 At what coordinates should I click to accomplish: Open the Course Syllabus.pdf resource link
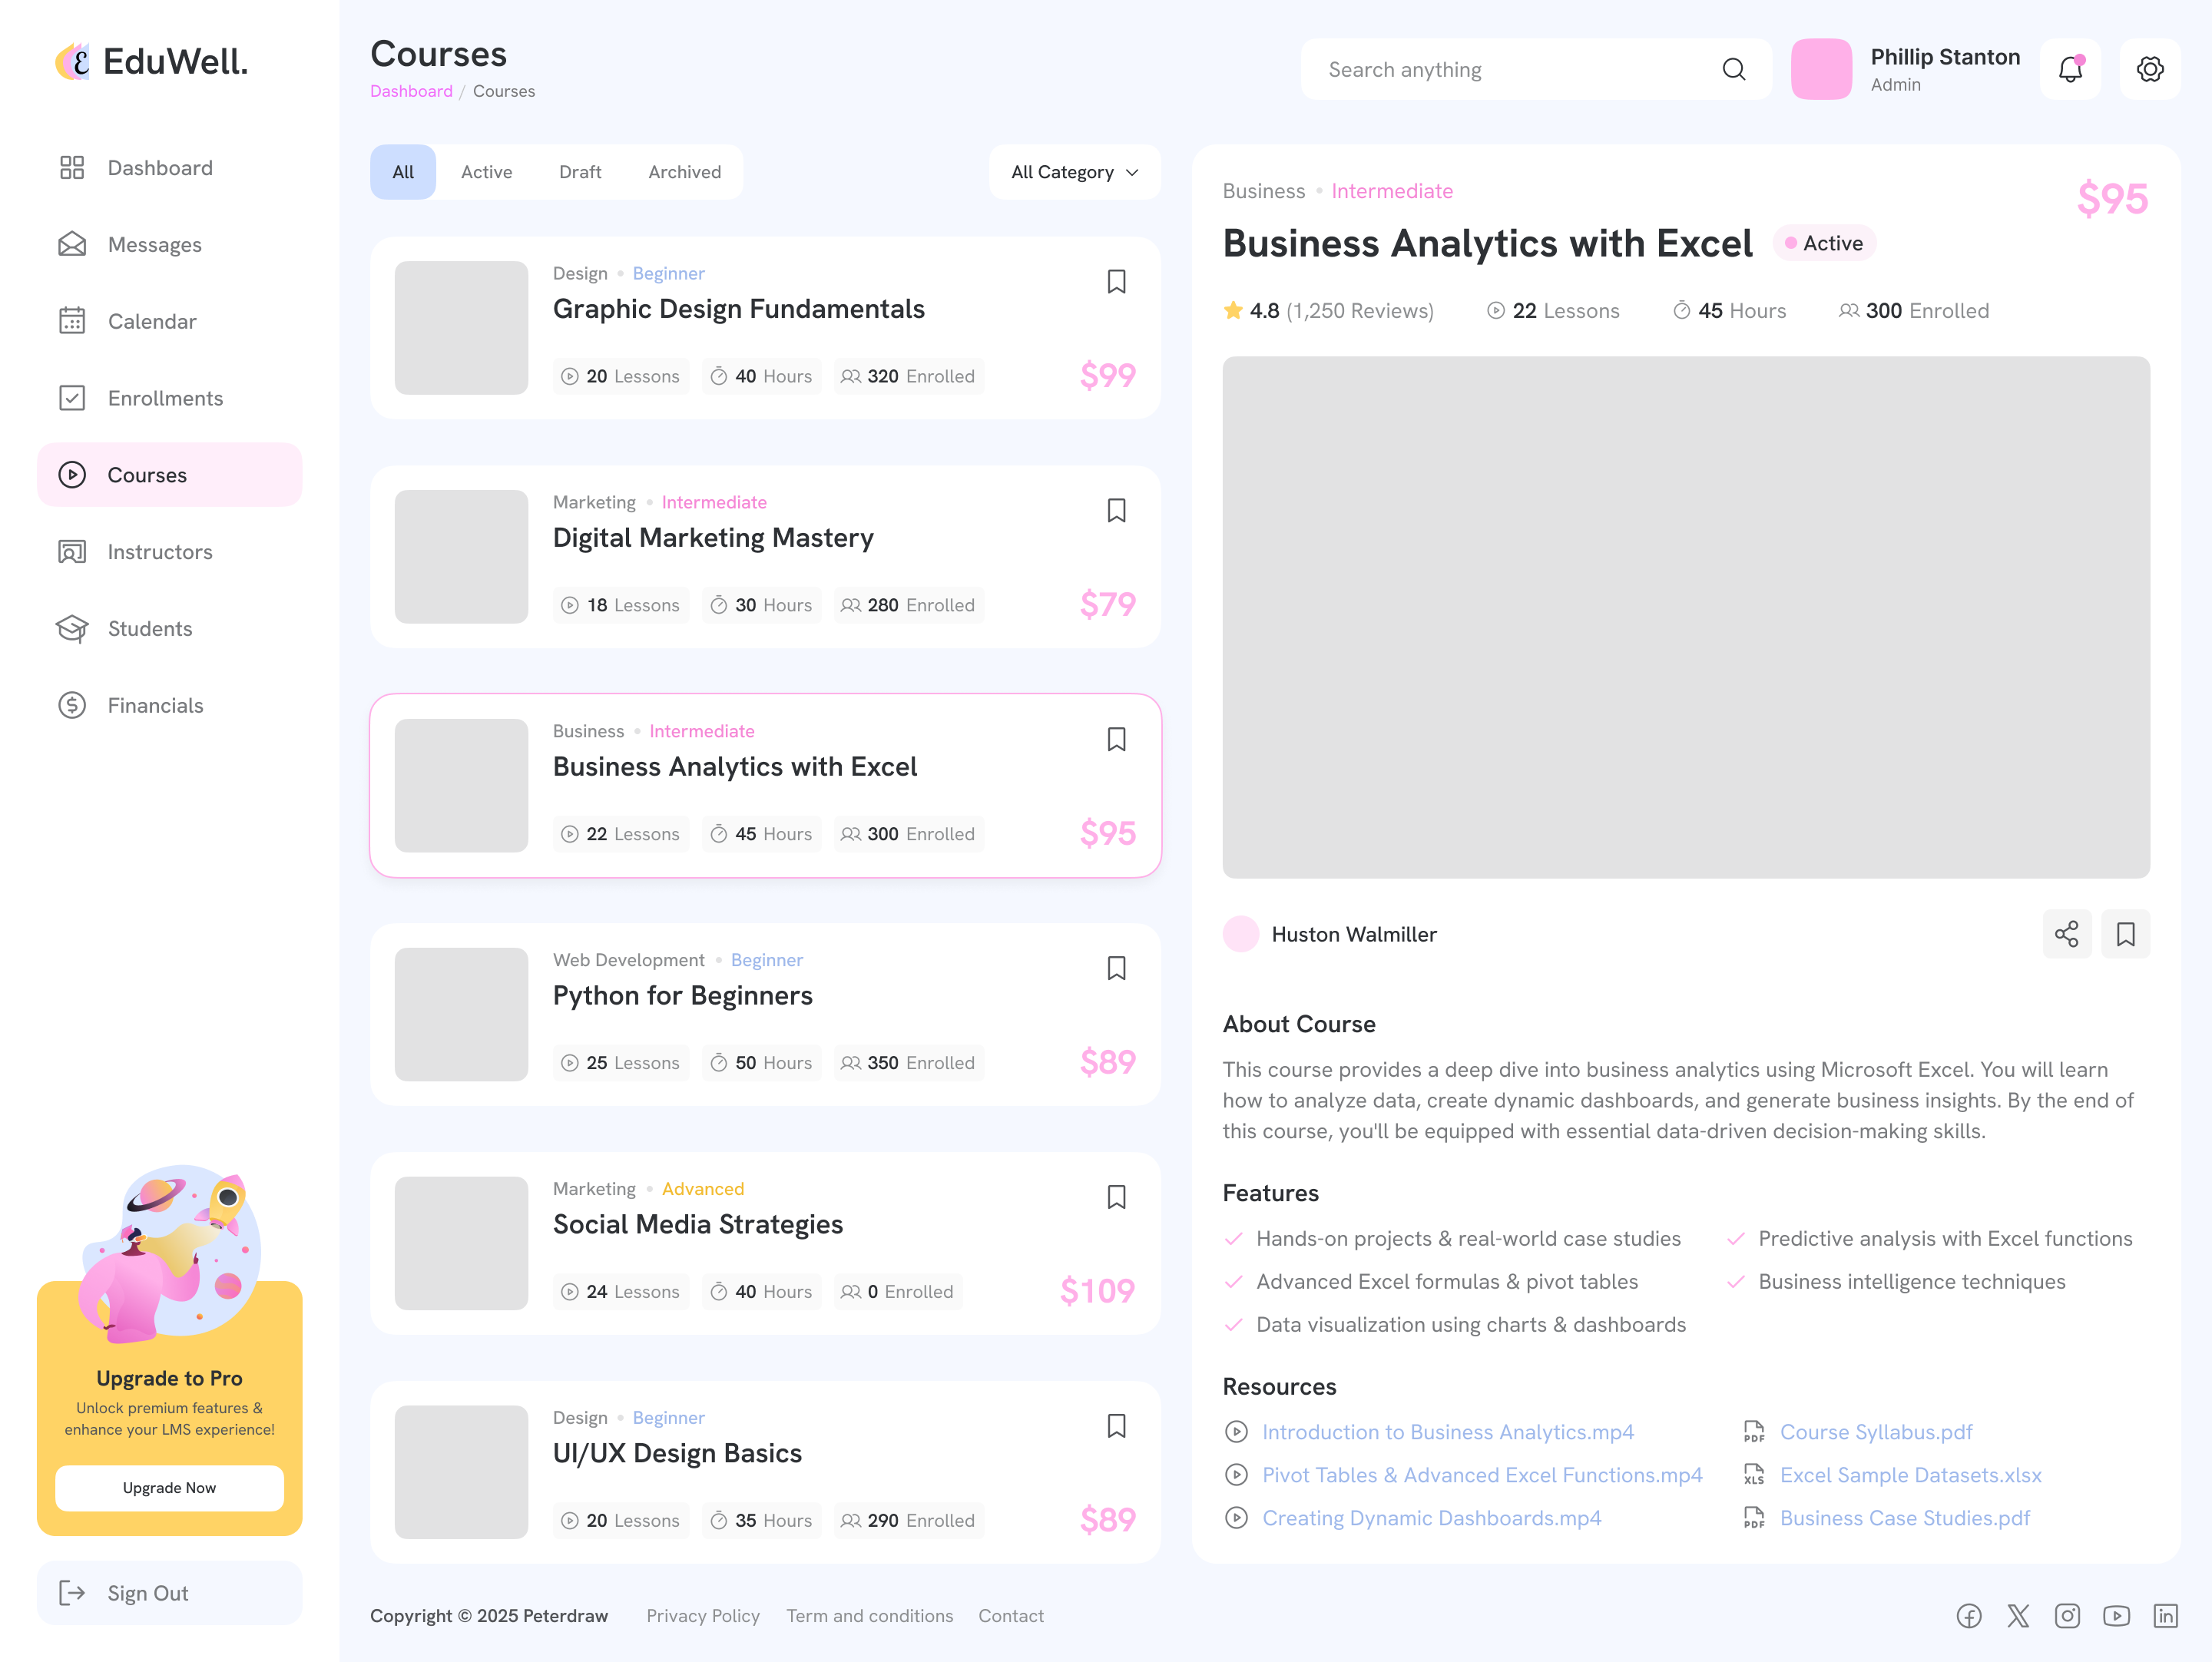click(x=1875, y=1432)
